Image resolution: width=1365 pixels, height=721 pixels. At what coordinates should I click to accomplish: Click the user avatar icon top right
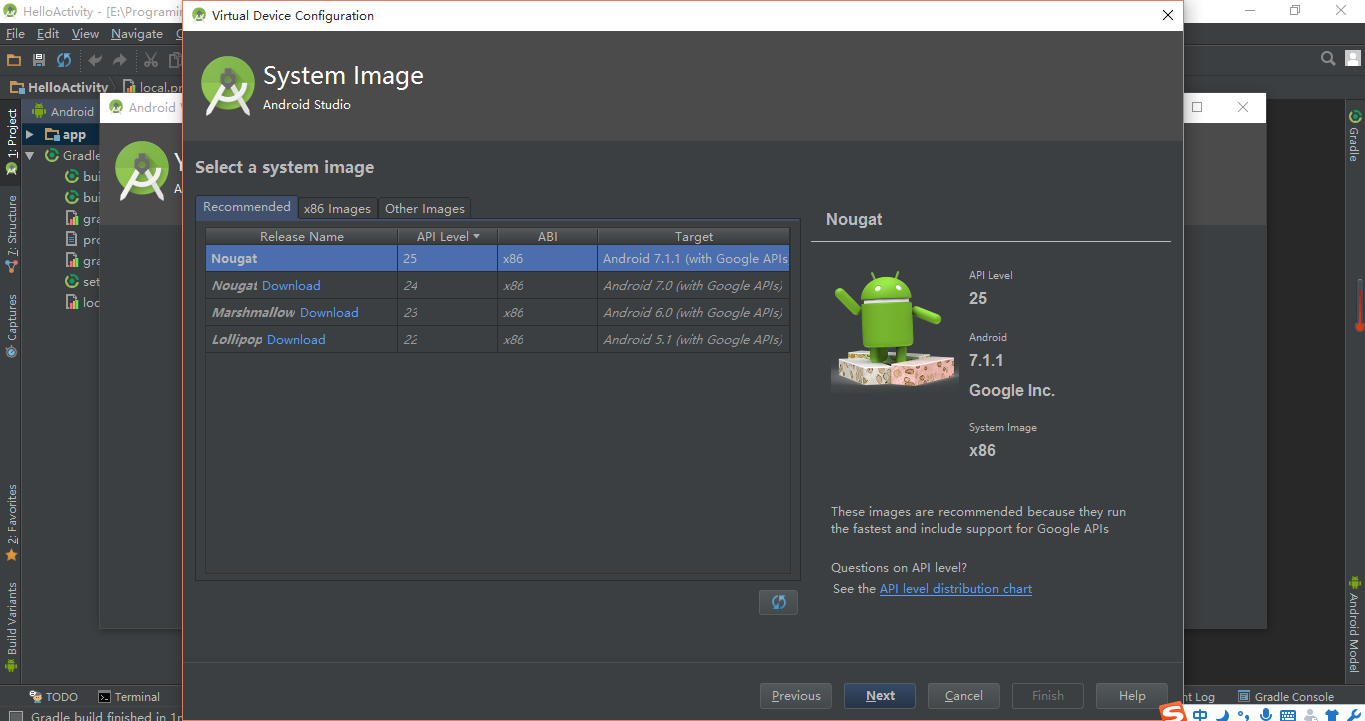click(1353, 58)
